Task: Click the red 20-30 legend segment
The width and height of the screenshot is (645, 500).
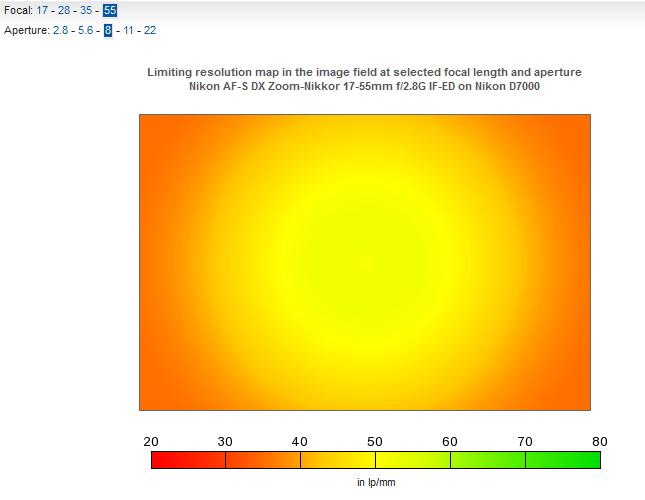Action: [x=188, y=460]
